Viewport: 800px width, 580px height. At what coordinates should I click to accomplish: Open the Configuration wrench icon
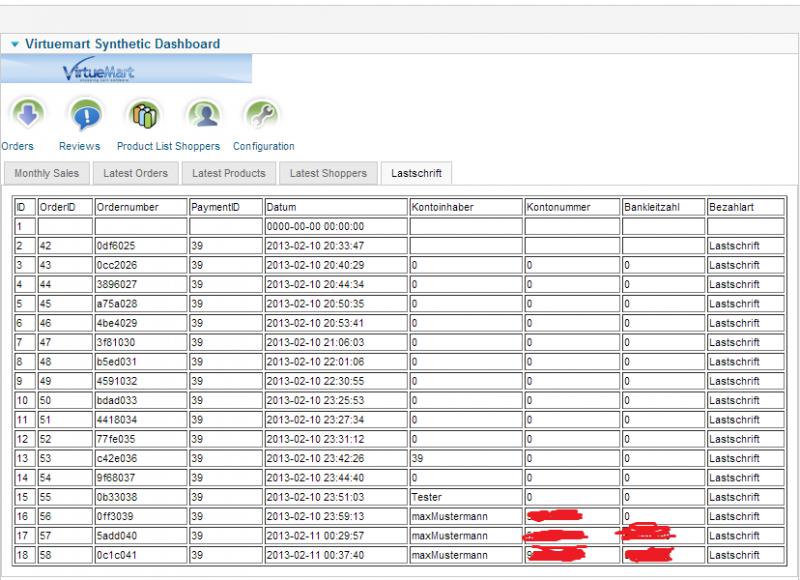pyautogui.click(x=262, y=116)
